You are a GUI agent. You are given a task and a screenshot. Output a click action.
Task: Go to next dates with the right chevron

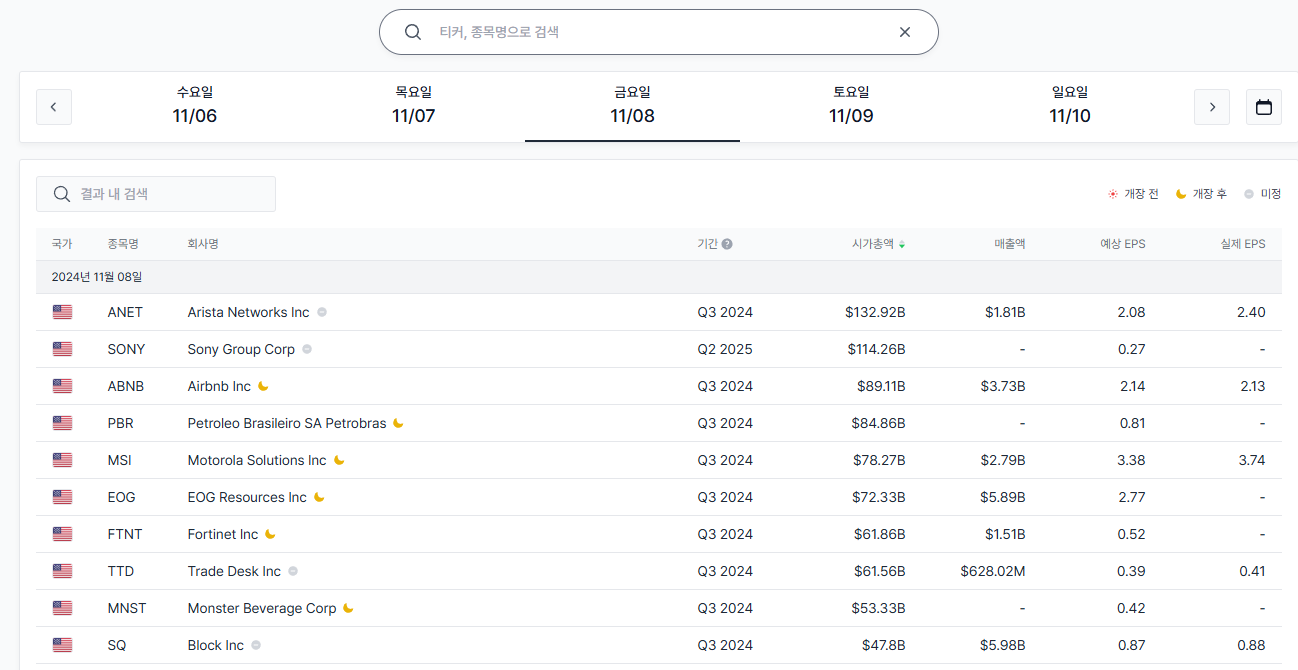point(1212,107)
